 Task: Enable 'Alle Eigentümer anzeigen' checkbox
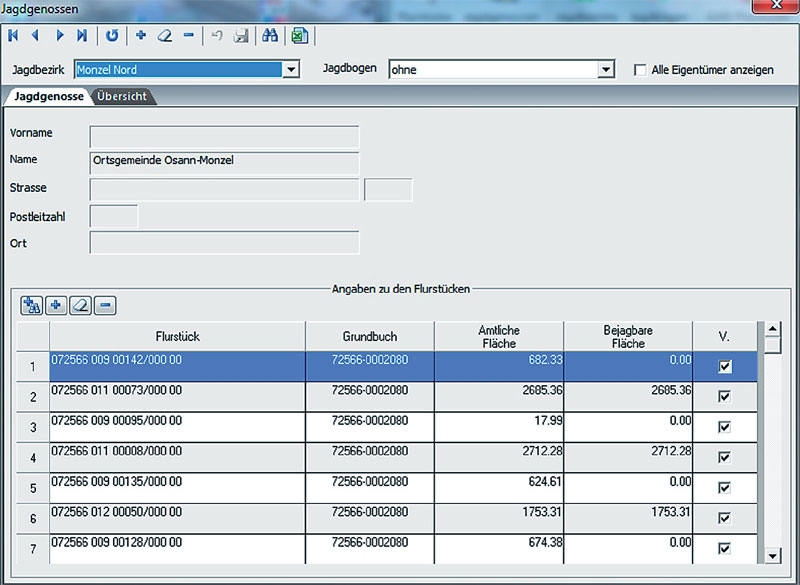click(x=640, y=70)
